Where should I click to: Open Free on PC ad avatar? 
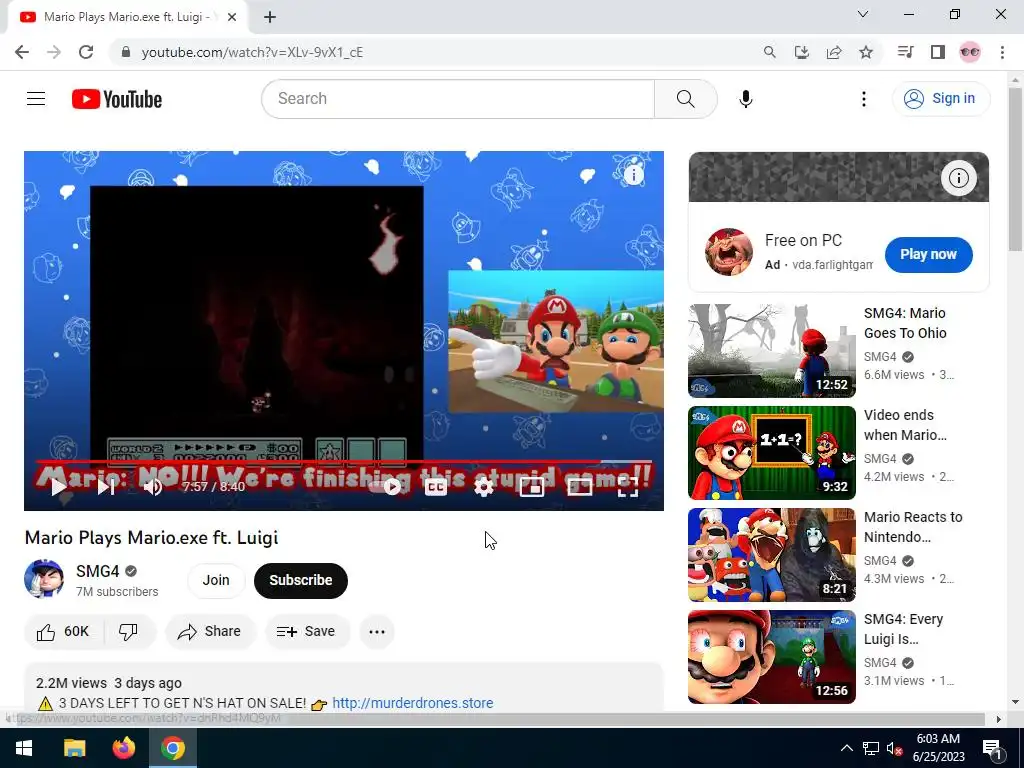(729, 252)
